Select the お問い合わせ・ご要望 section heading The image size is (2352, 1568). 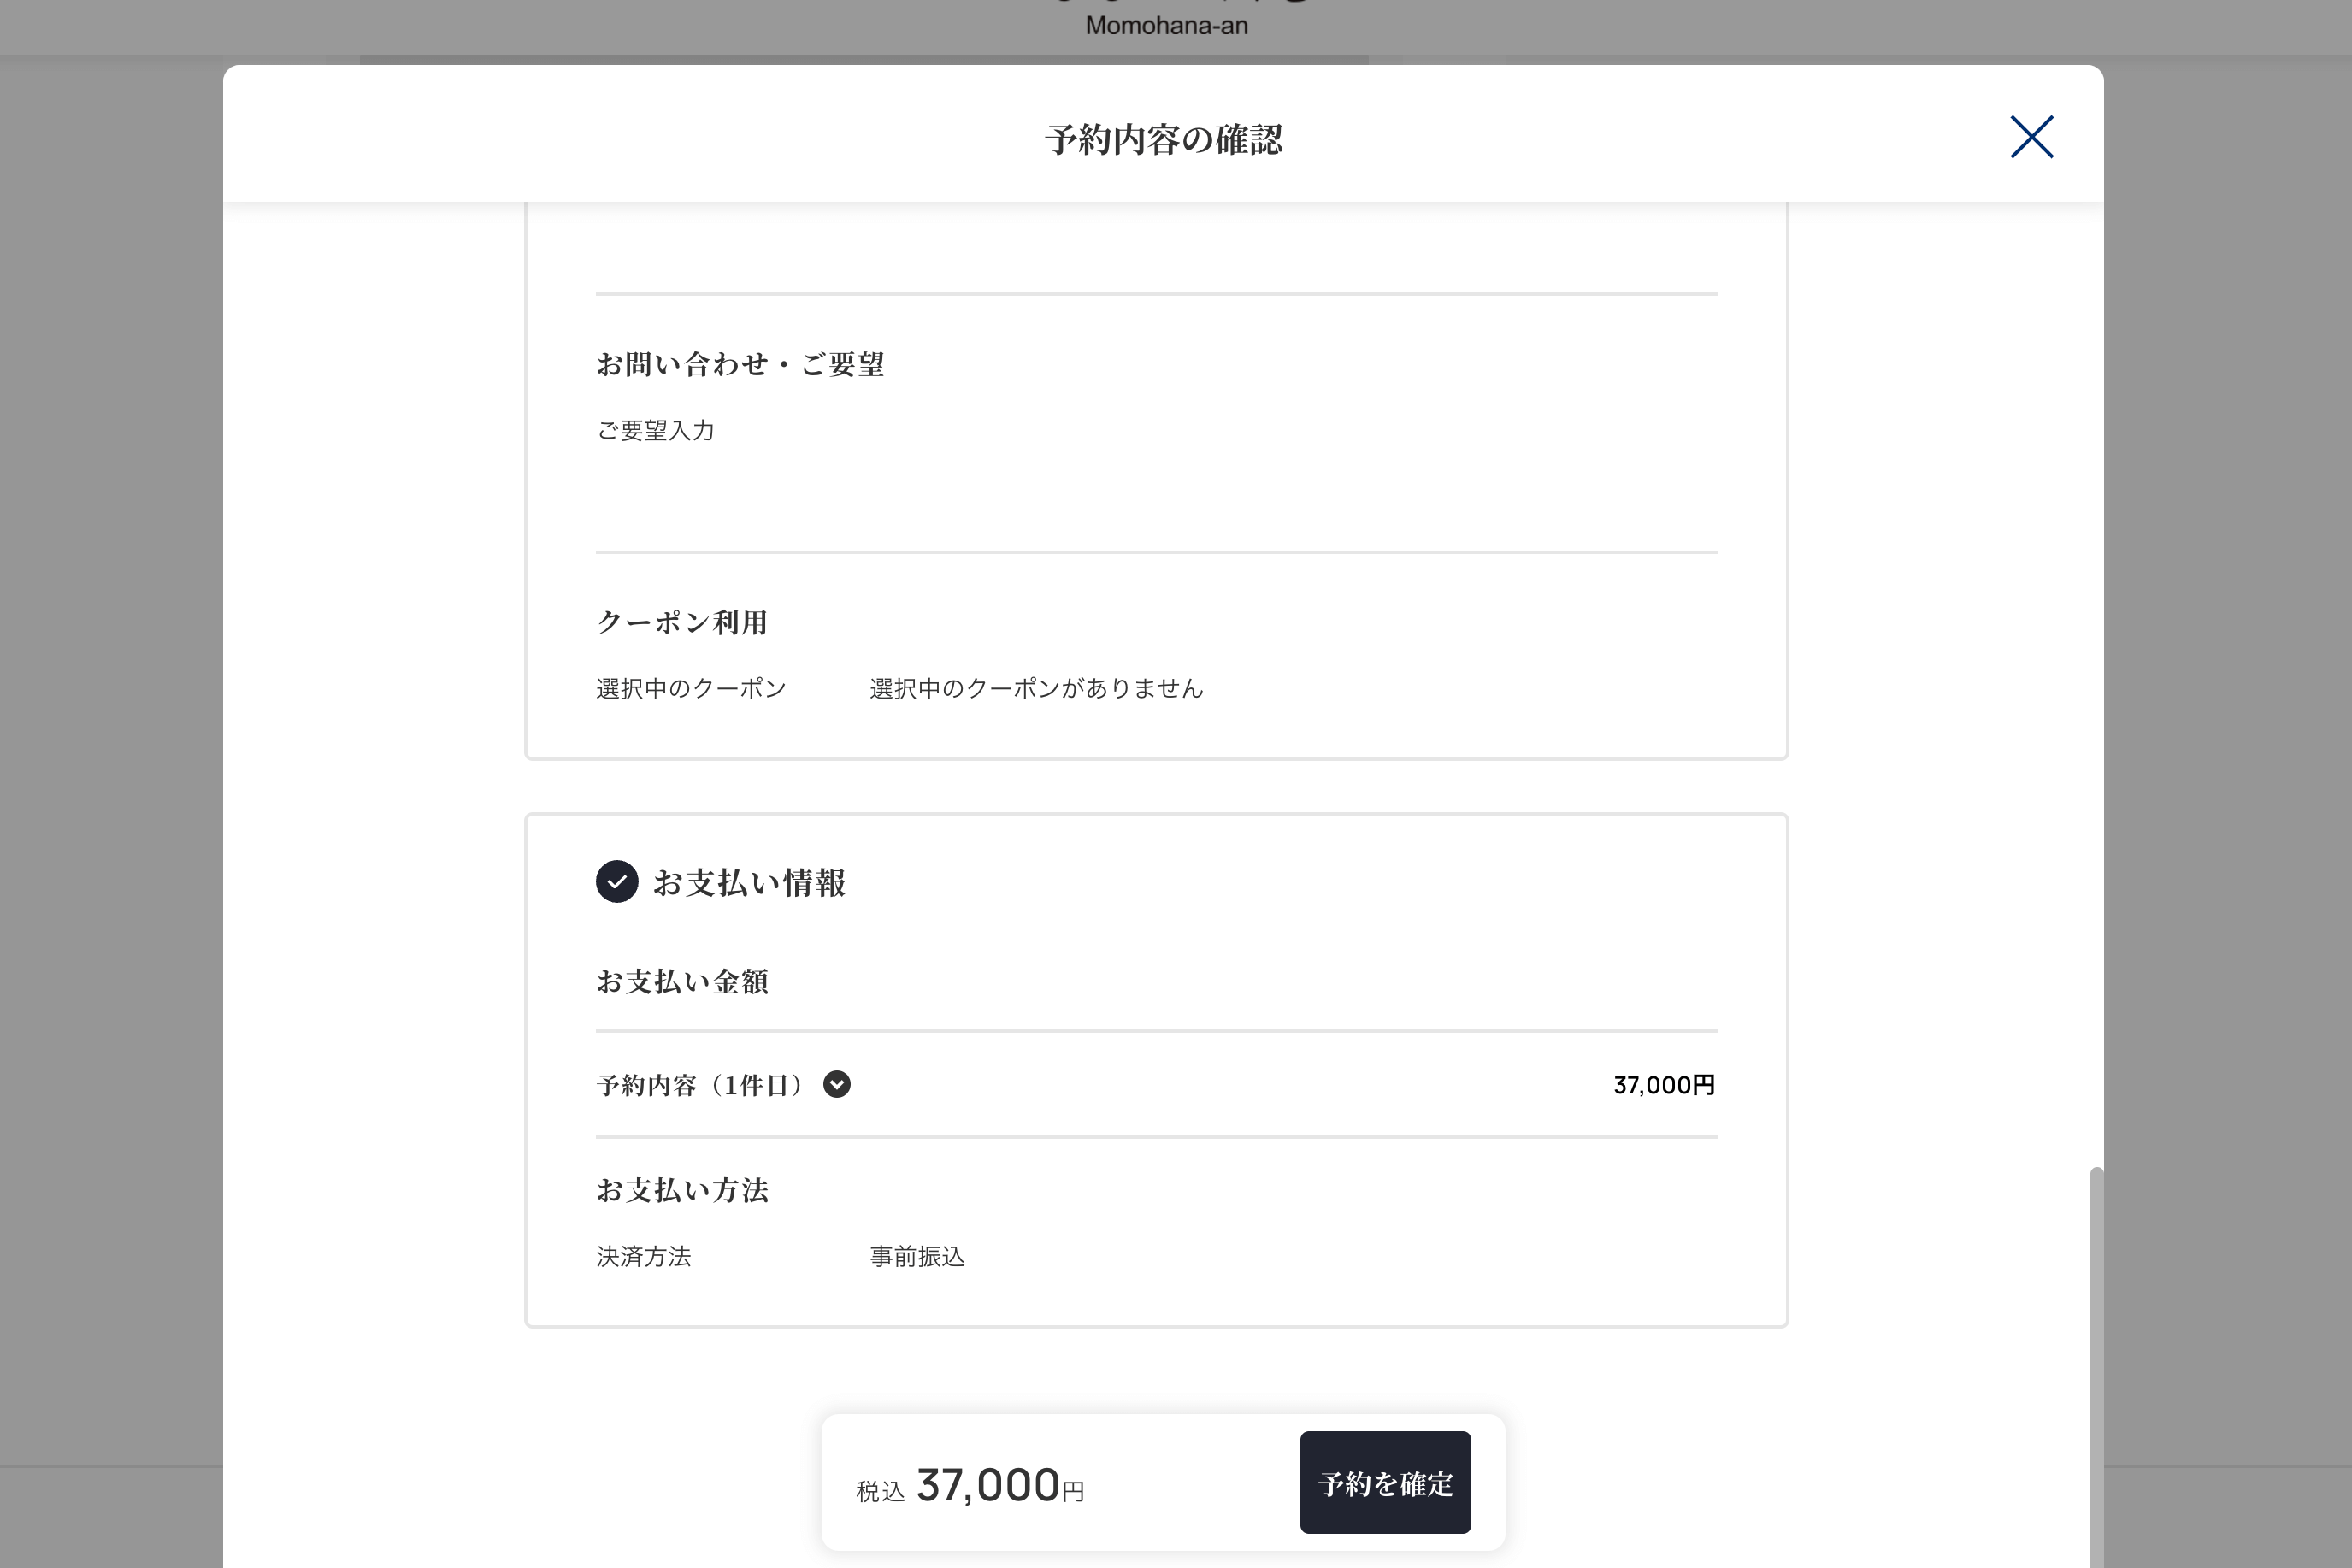pos(741,364)
